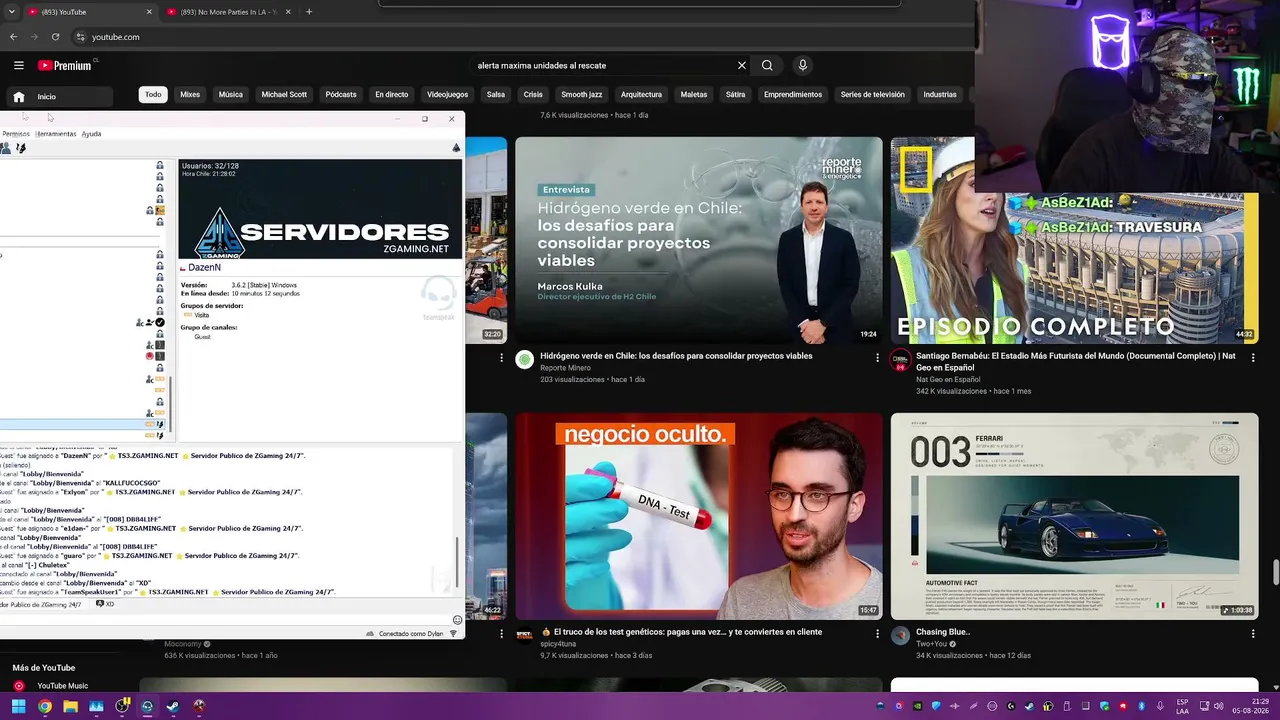The width and height of the screenshot is (1280, 720).
Task: Select the Música filter chip
Action: click(231, 95)
